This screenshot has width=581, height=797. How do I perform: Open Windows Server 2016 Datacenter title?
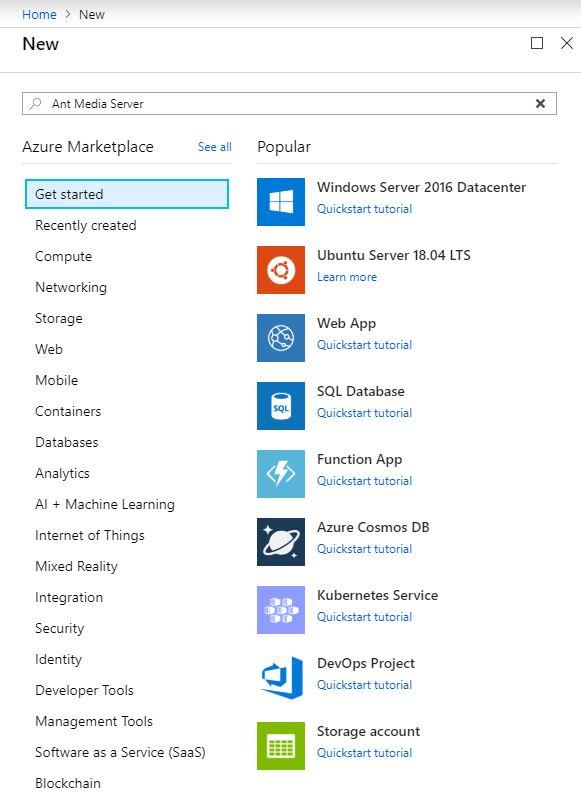(x=421, y=187)
